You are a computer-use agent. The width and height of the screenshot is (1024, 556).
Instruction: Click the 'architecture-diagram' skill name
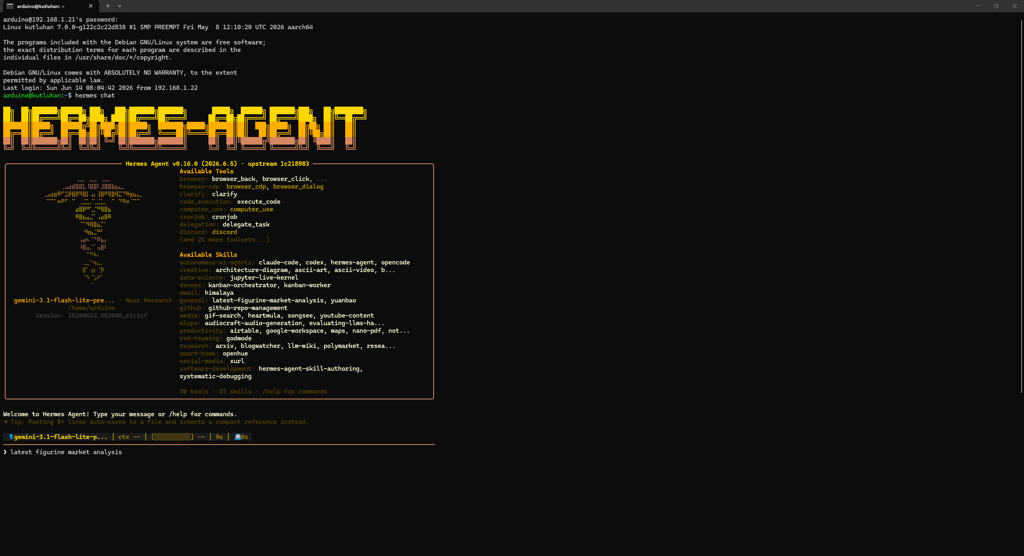[x=253, y=270]
